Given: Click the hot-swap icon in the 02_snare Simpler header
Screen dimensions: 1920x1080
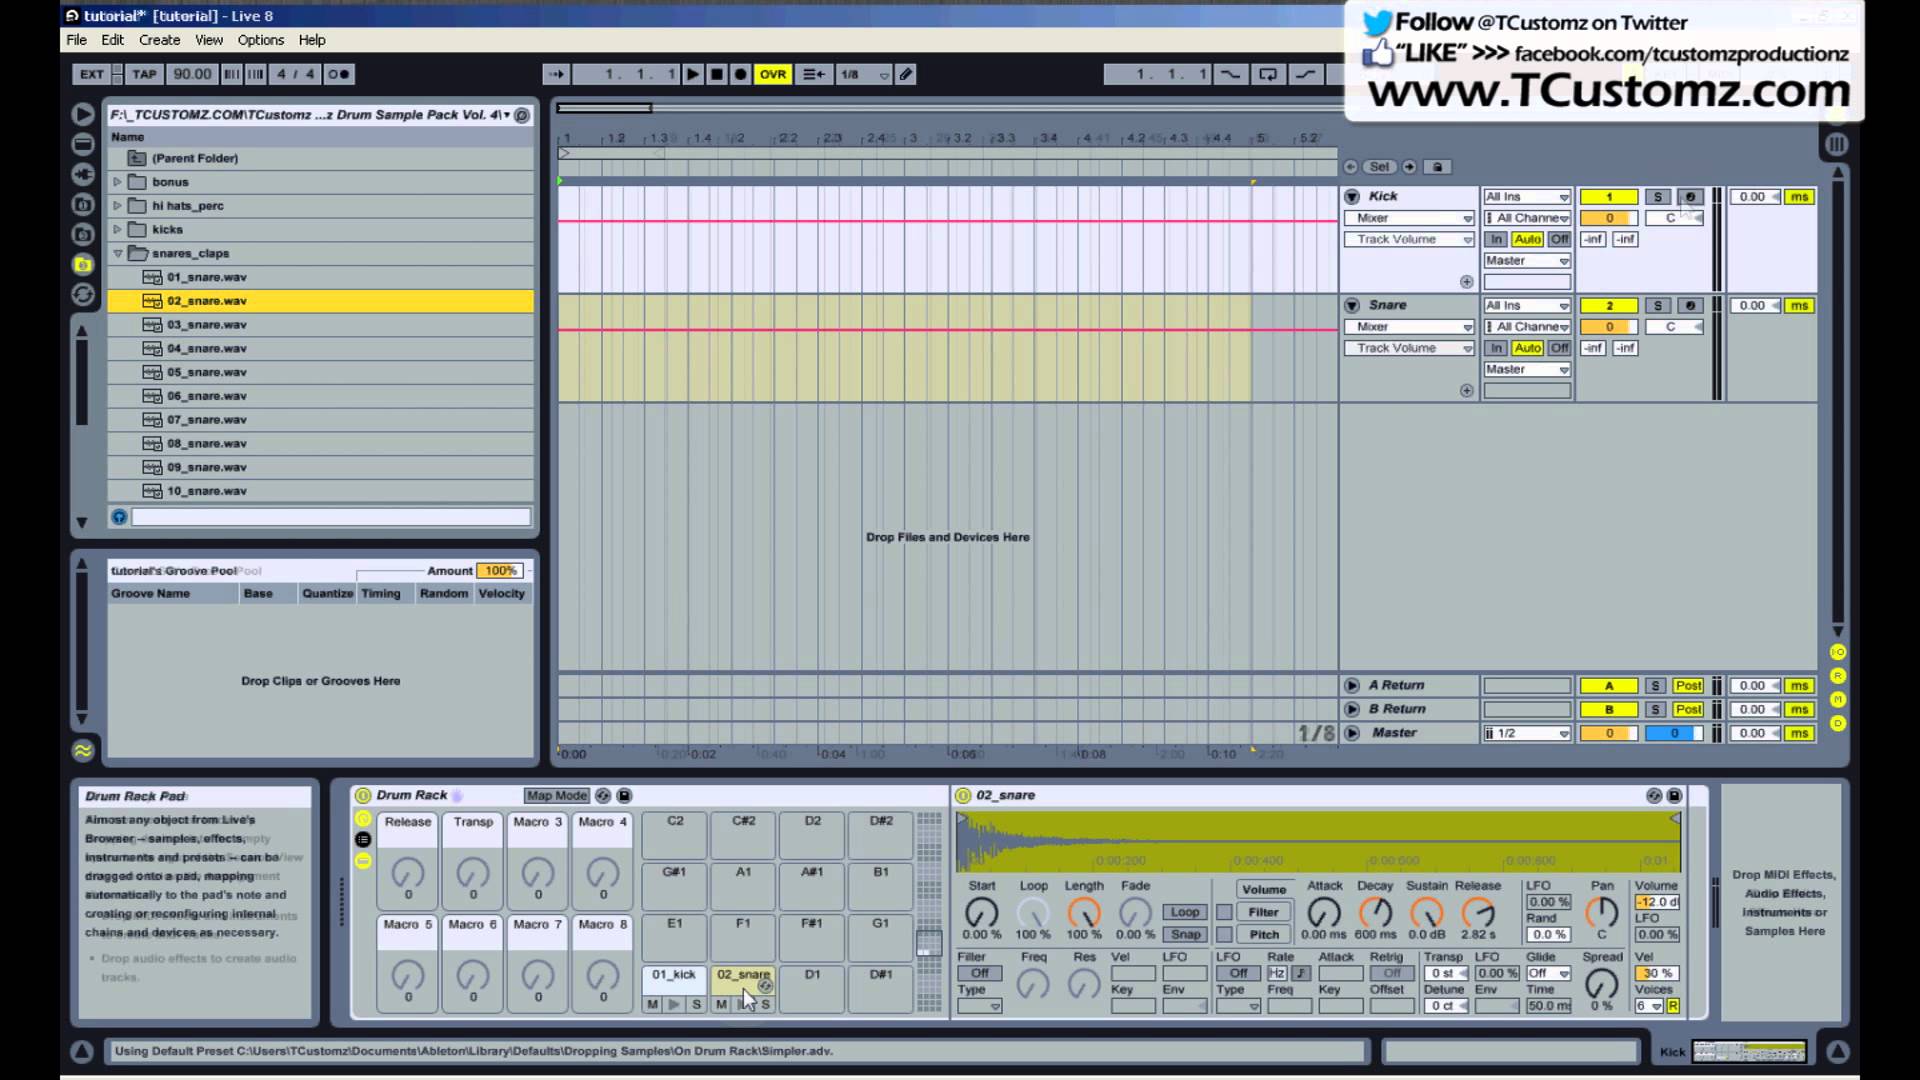Looking at the screenshot, I should coord(1653,795).
